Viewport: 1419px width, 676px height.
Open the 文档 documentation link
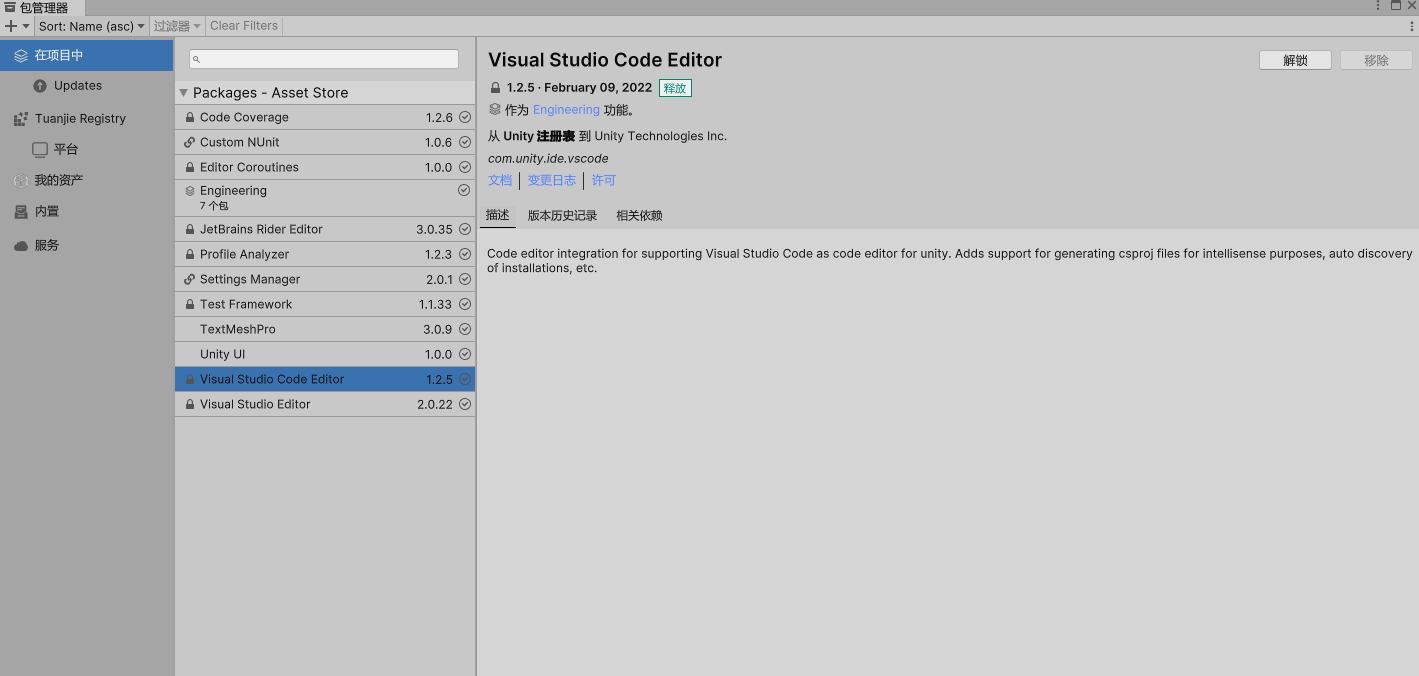(500, 180)
